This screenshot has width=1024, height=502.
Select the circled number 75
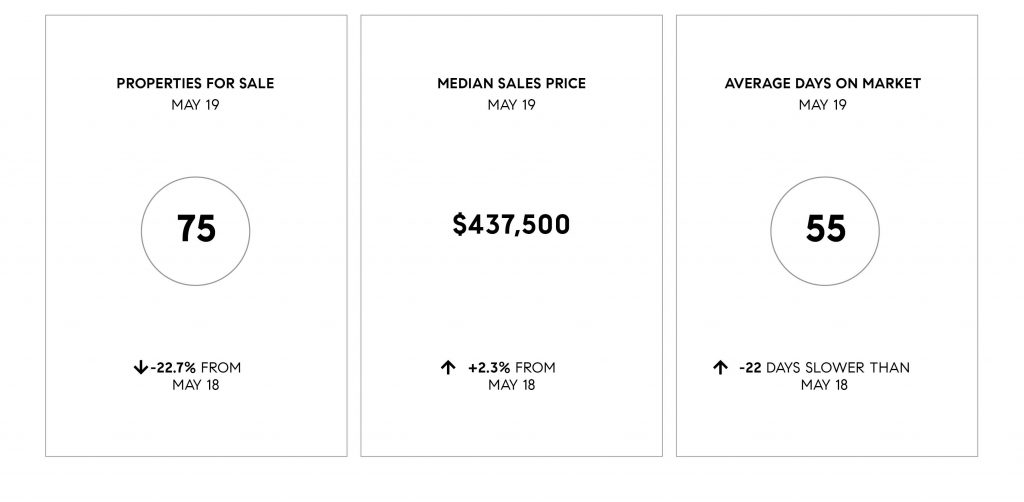[196, 230]
